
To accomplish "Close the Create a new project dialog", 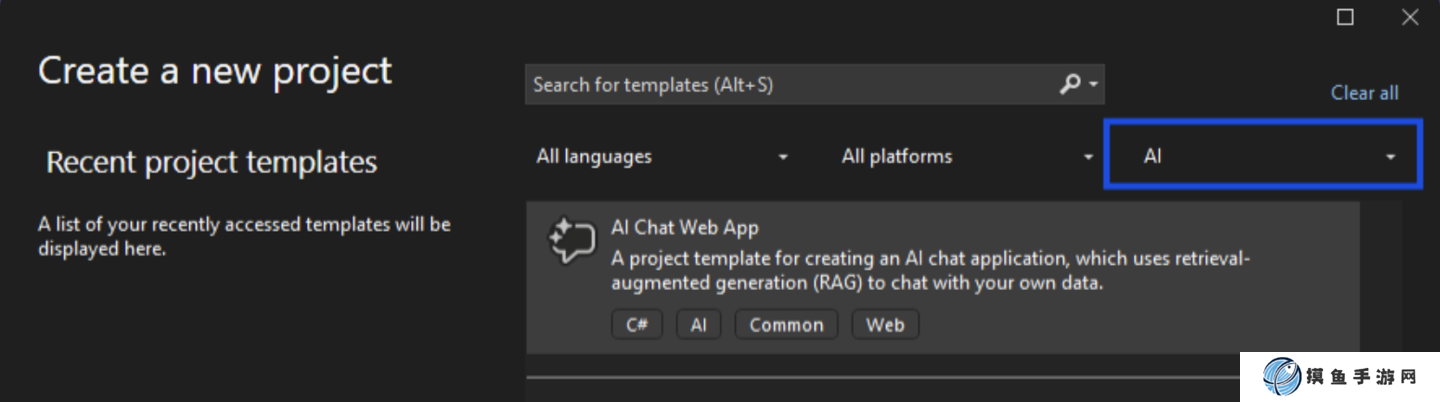I will (1410, 17).
